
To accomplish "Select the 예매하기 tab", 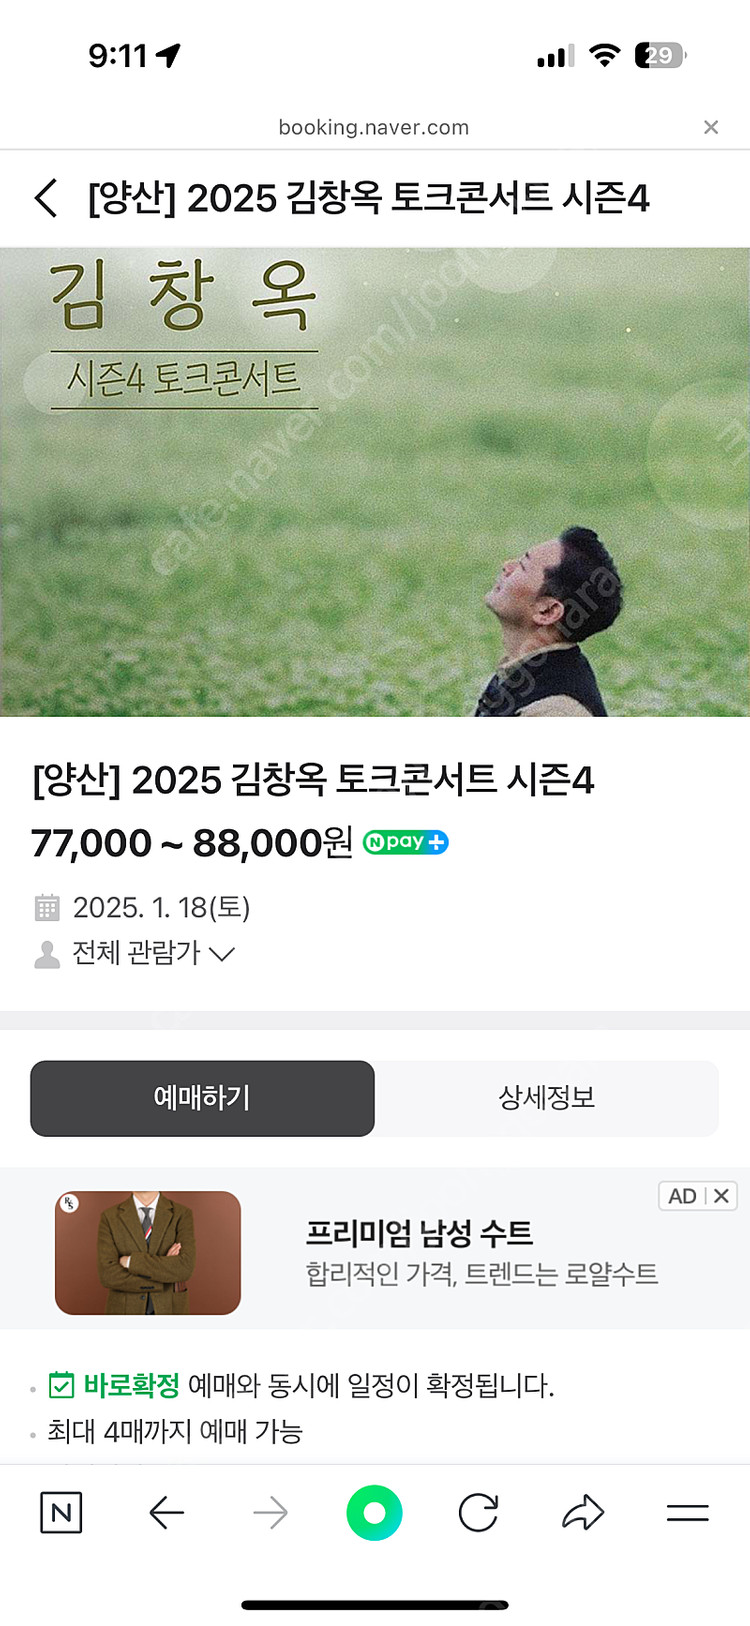I will coord(202,1098).
